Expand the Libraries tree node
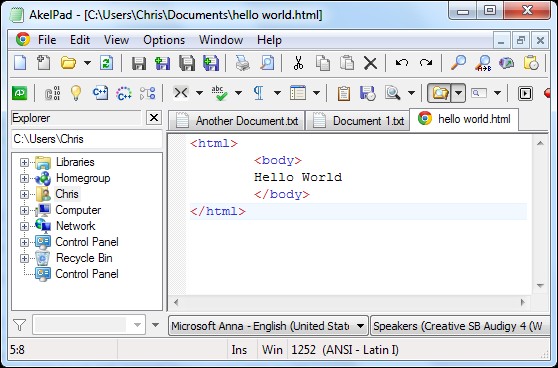The image size is (558, 368). (x=24, y=162)
